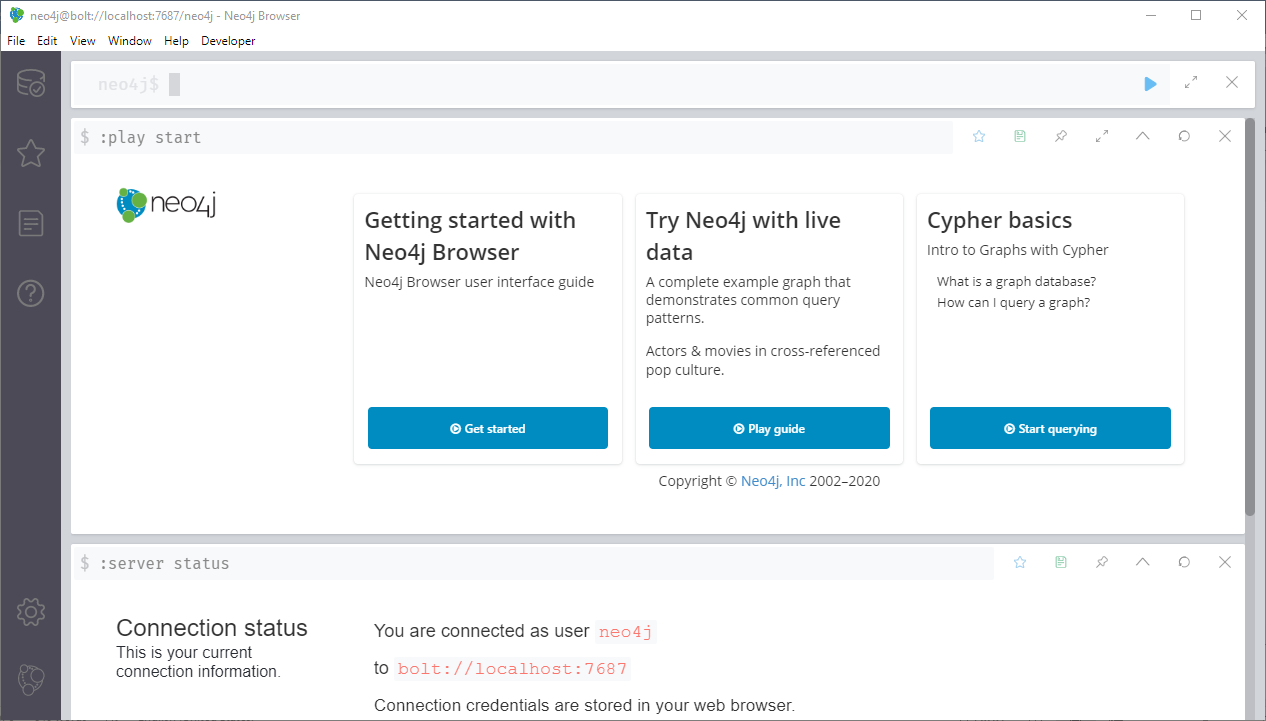1266x721 pixels.
Task: Click the main vertical scrollbar
Action: [1250, 320]
